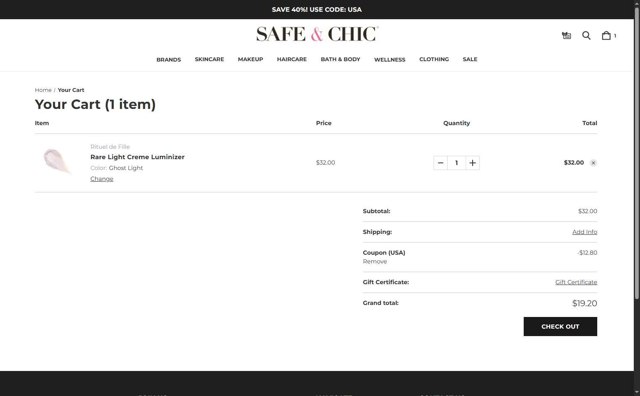Image resolution: width=640 pixels, height=396 pixels.
Task: Click the Rituel de Fille brand name
Action: coord(110,147)
